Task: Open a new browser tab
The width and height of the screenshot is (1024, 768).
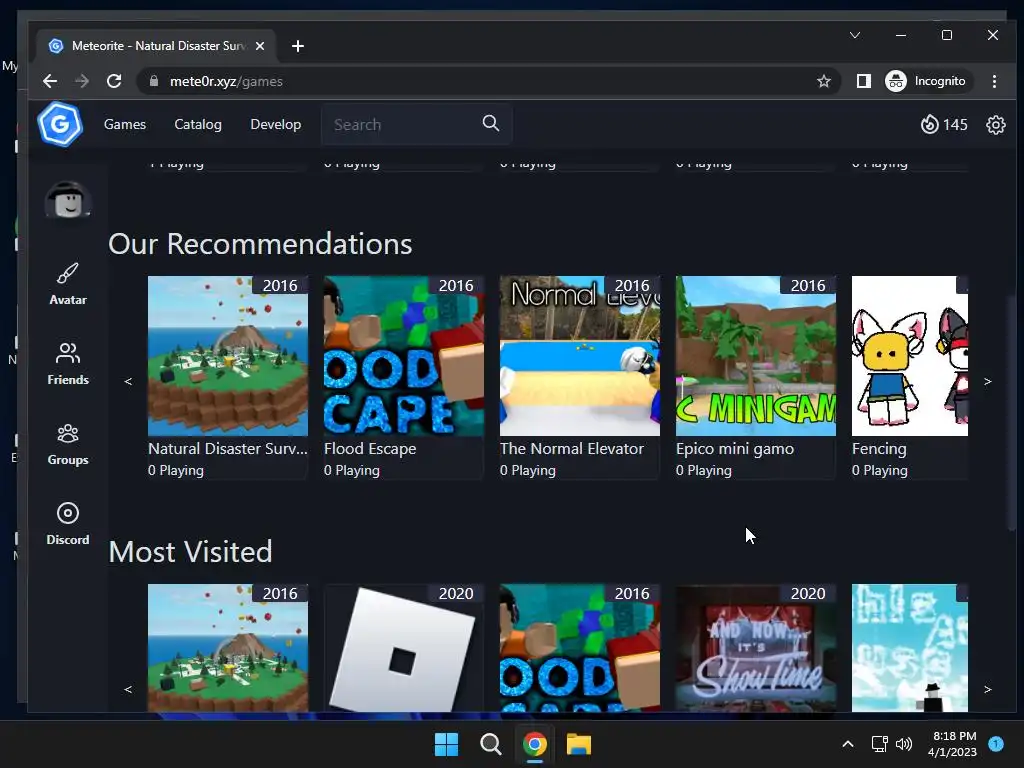Action: [298, 46]
